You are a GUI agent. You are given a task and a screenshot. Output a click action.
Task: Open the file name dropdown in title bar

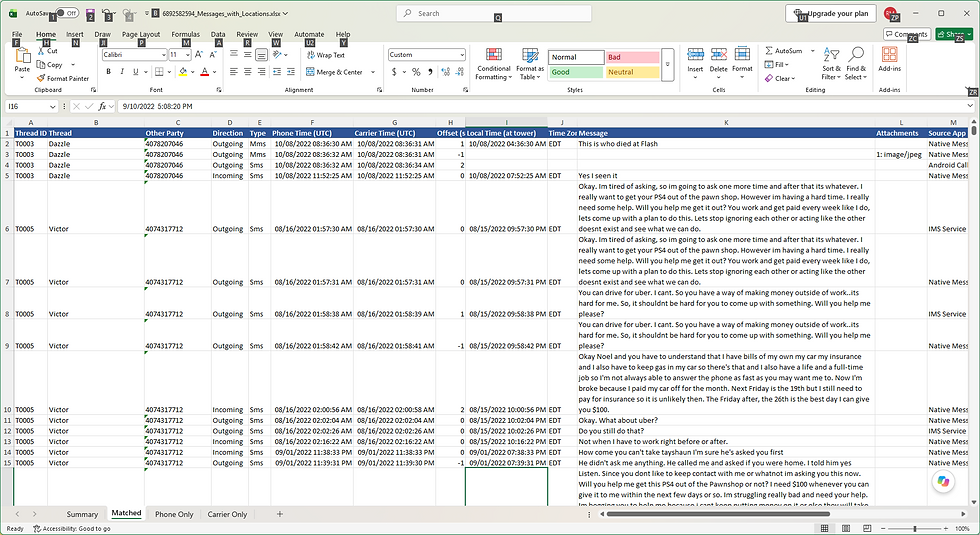point(286,13)
